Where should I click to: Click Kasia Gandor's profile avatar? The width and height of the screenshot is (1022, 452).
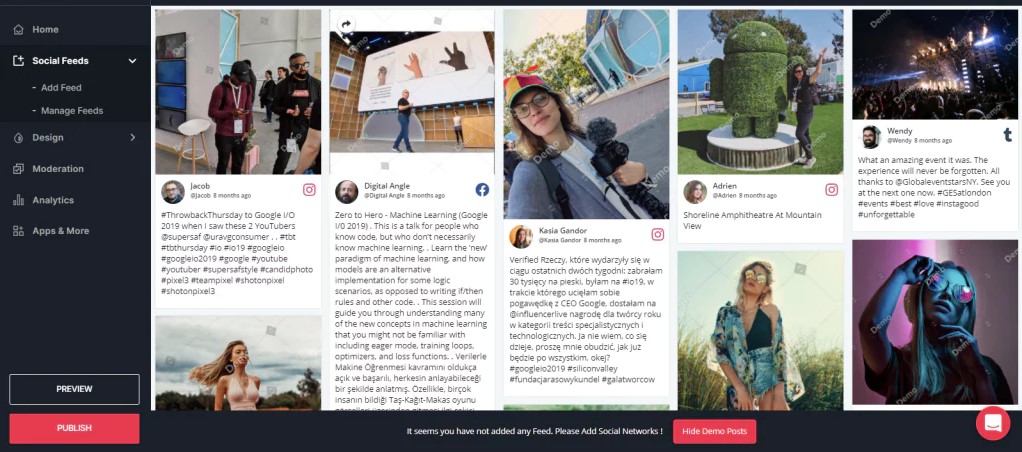click(521, 236)
